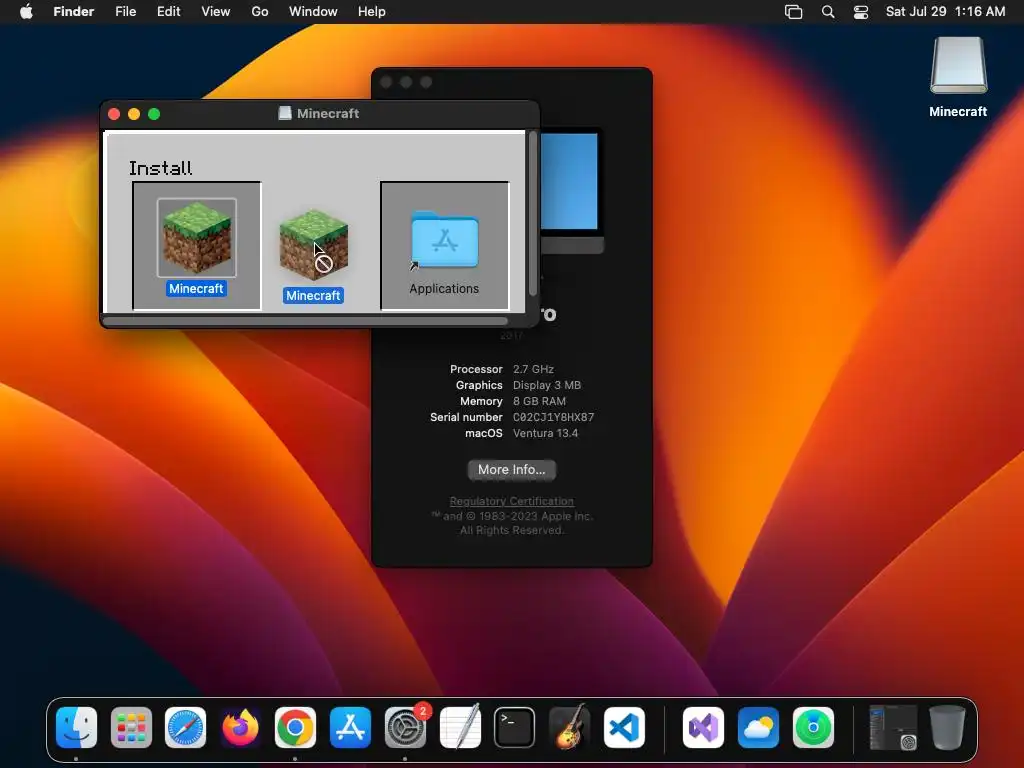Open the Go menu

tap(260, 12)
